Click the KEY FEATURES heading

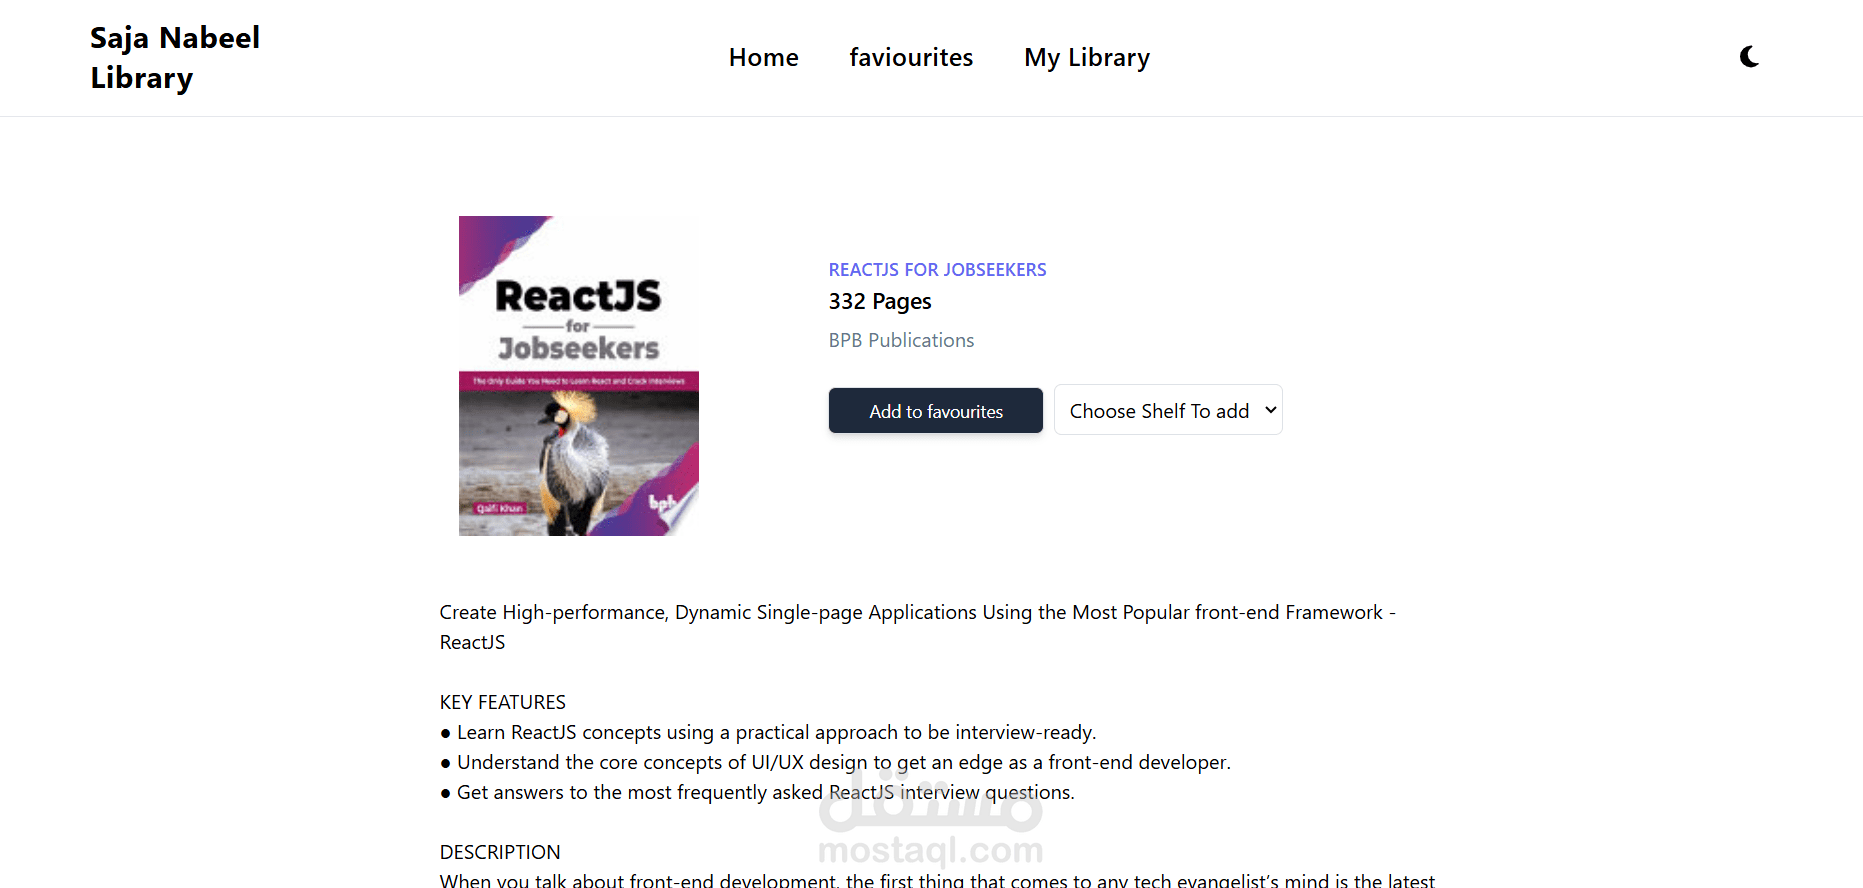point(503,702)
